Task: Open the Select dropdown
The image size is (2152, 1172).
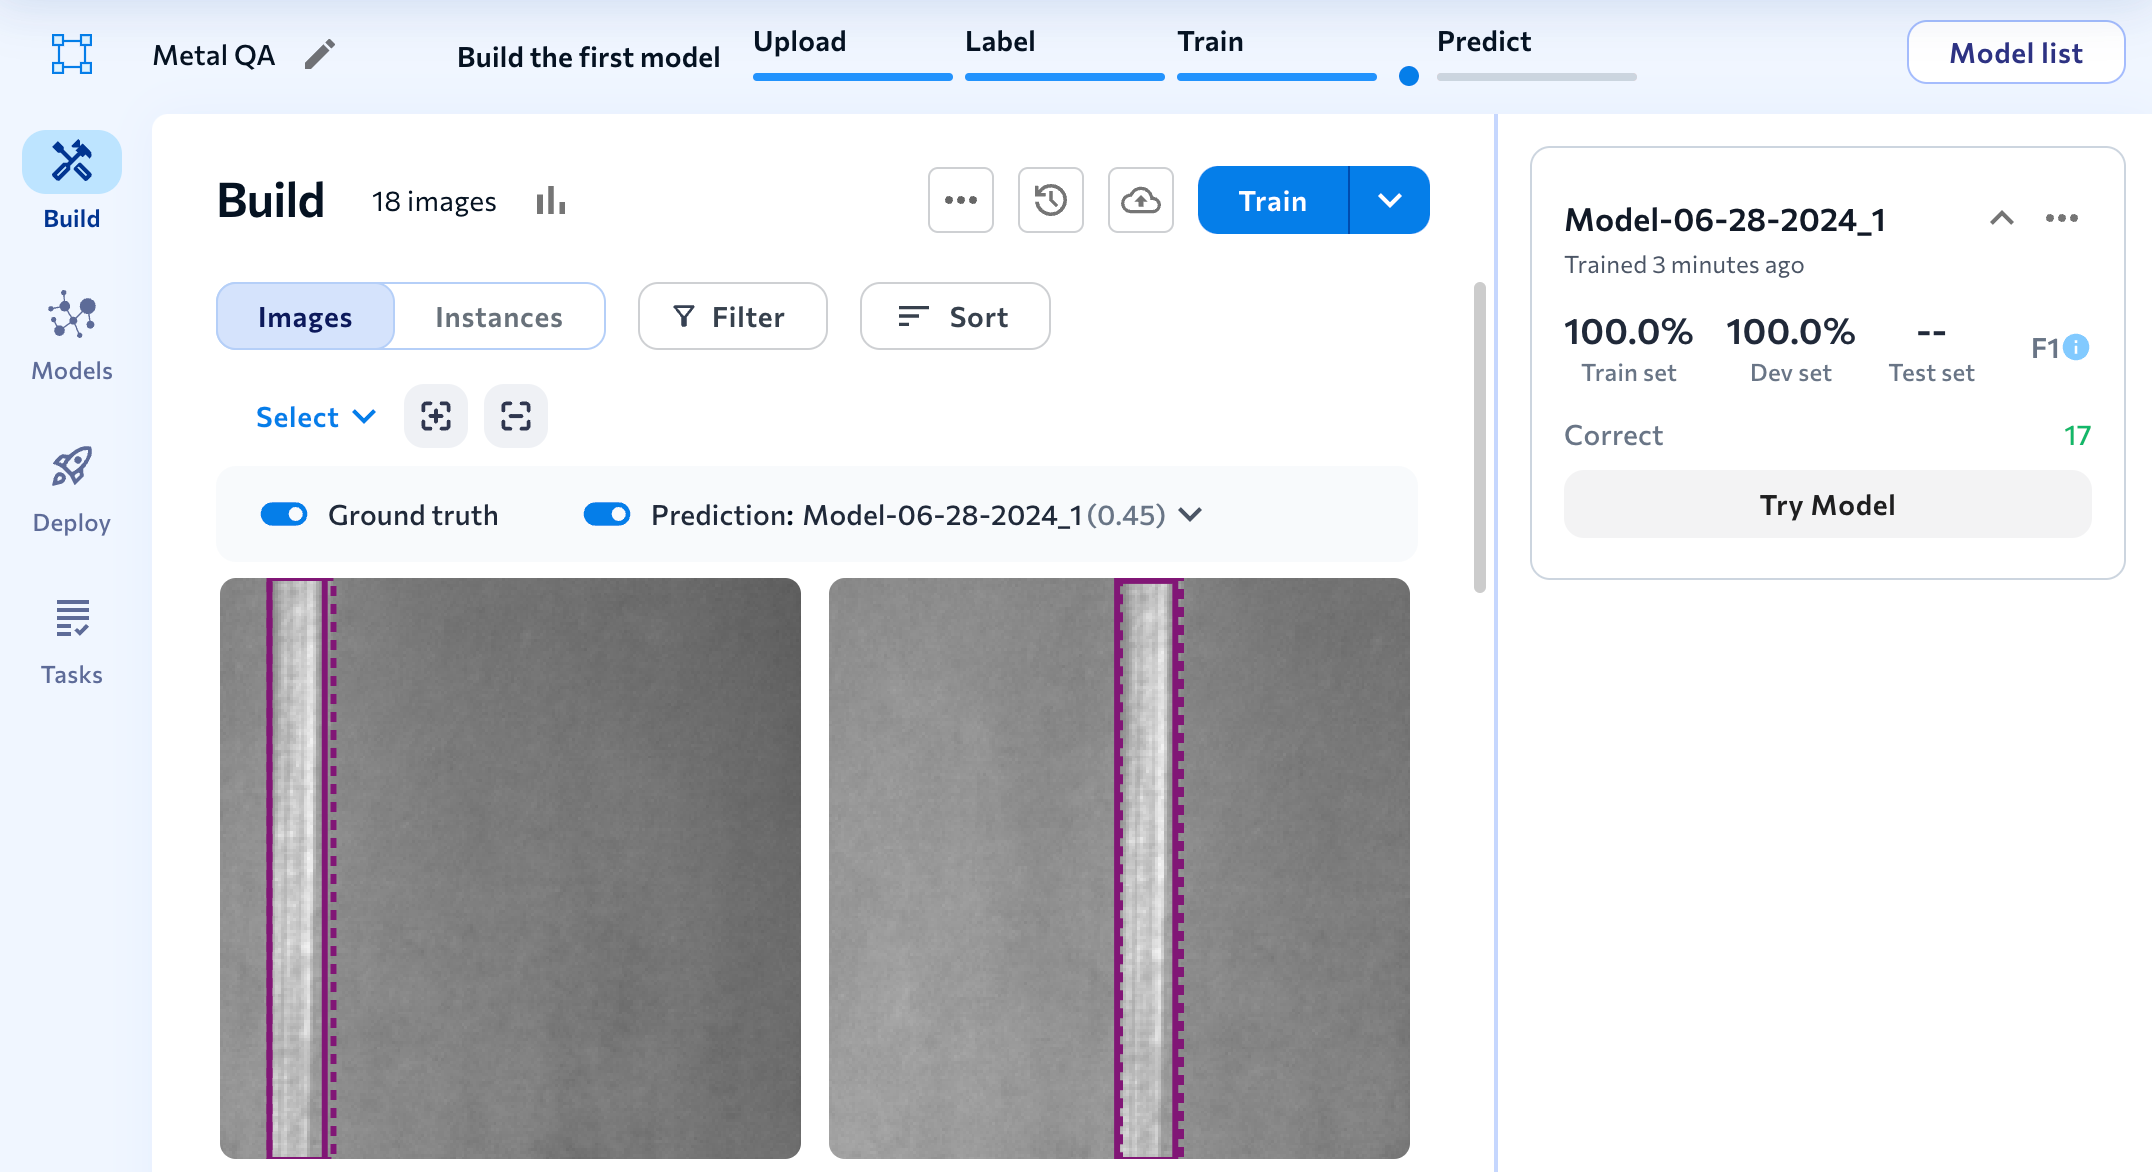Action: pyautogui.click(x=315, y=417)
